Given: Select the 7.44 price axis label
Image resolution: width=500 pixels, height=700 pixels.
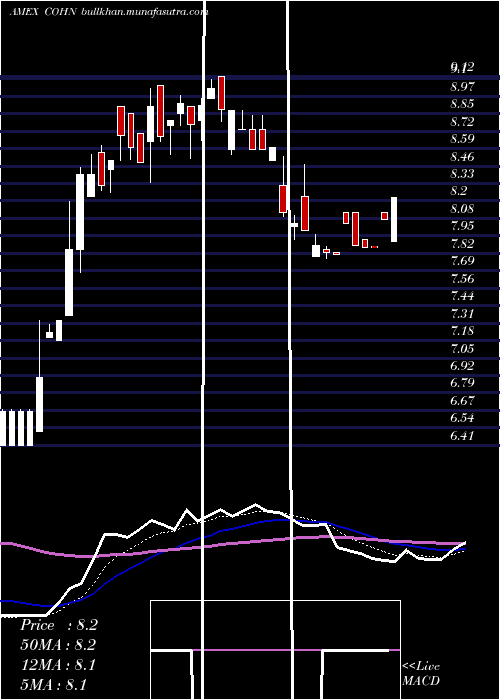Looking at the screenshot, I should (x=462, y=296).
